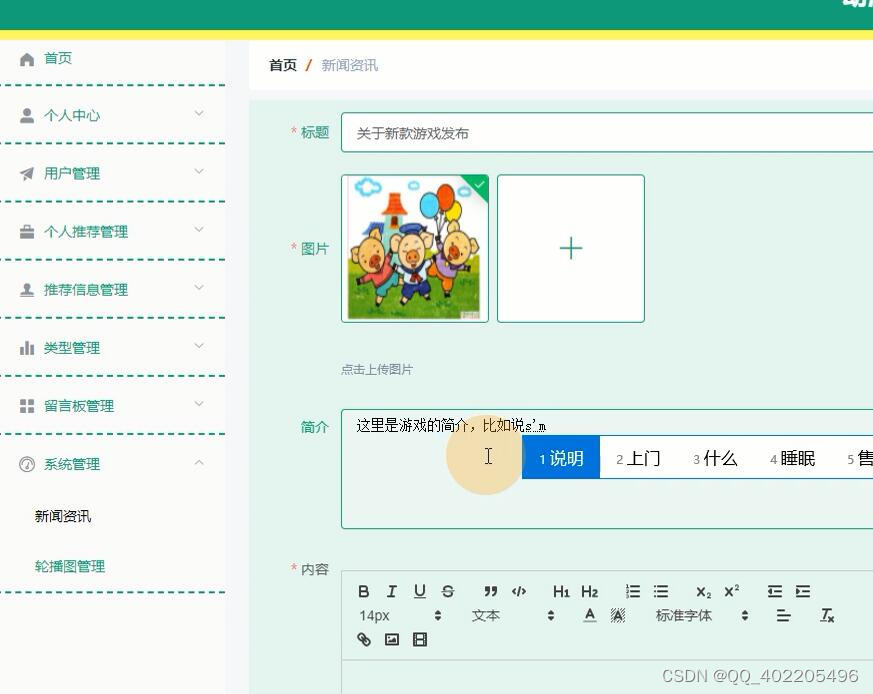Toggle strikethrough formatting in editor

(448, 591)
